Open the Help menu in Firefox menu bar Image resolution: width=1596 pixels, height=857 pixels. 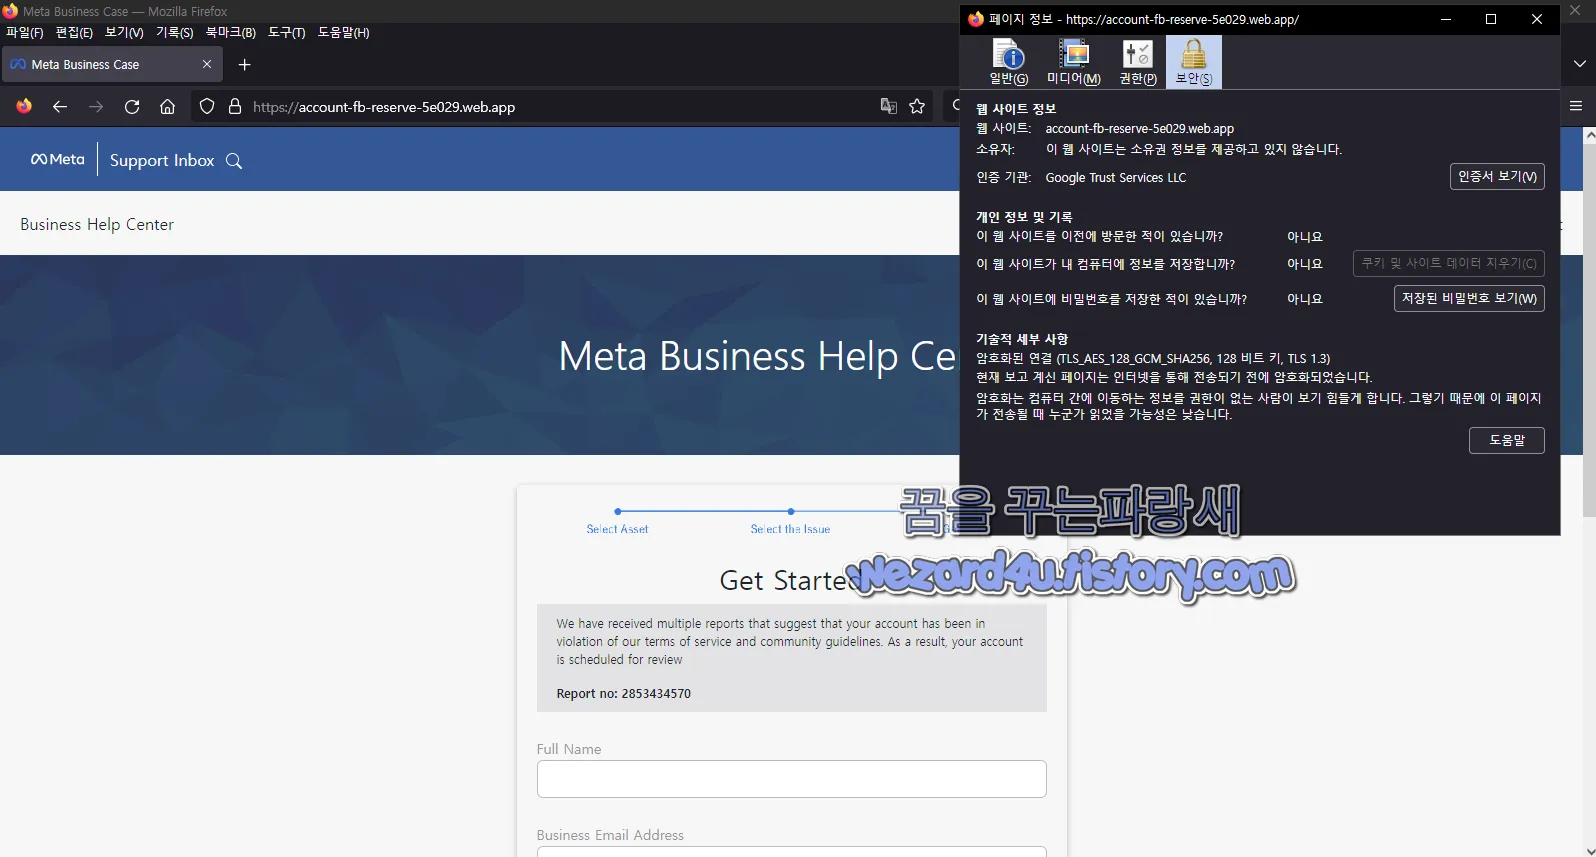click(x=343, y=33)
